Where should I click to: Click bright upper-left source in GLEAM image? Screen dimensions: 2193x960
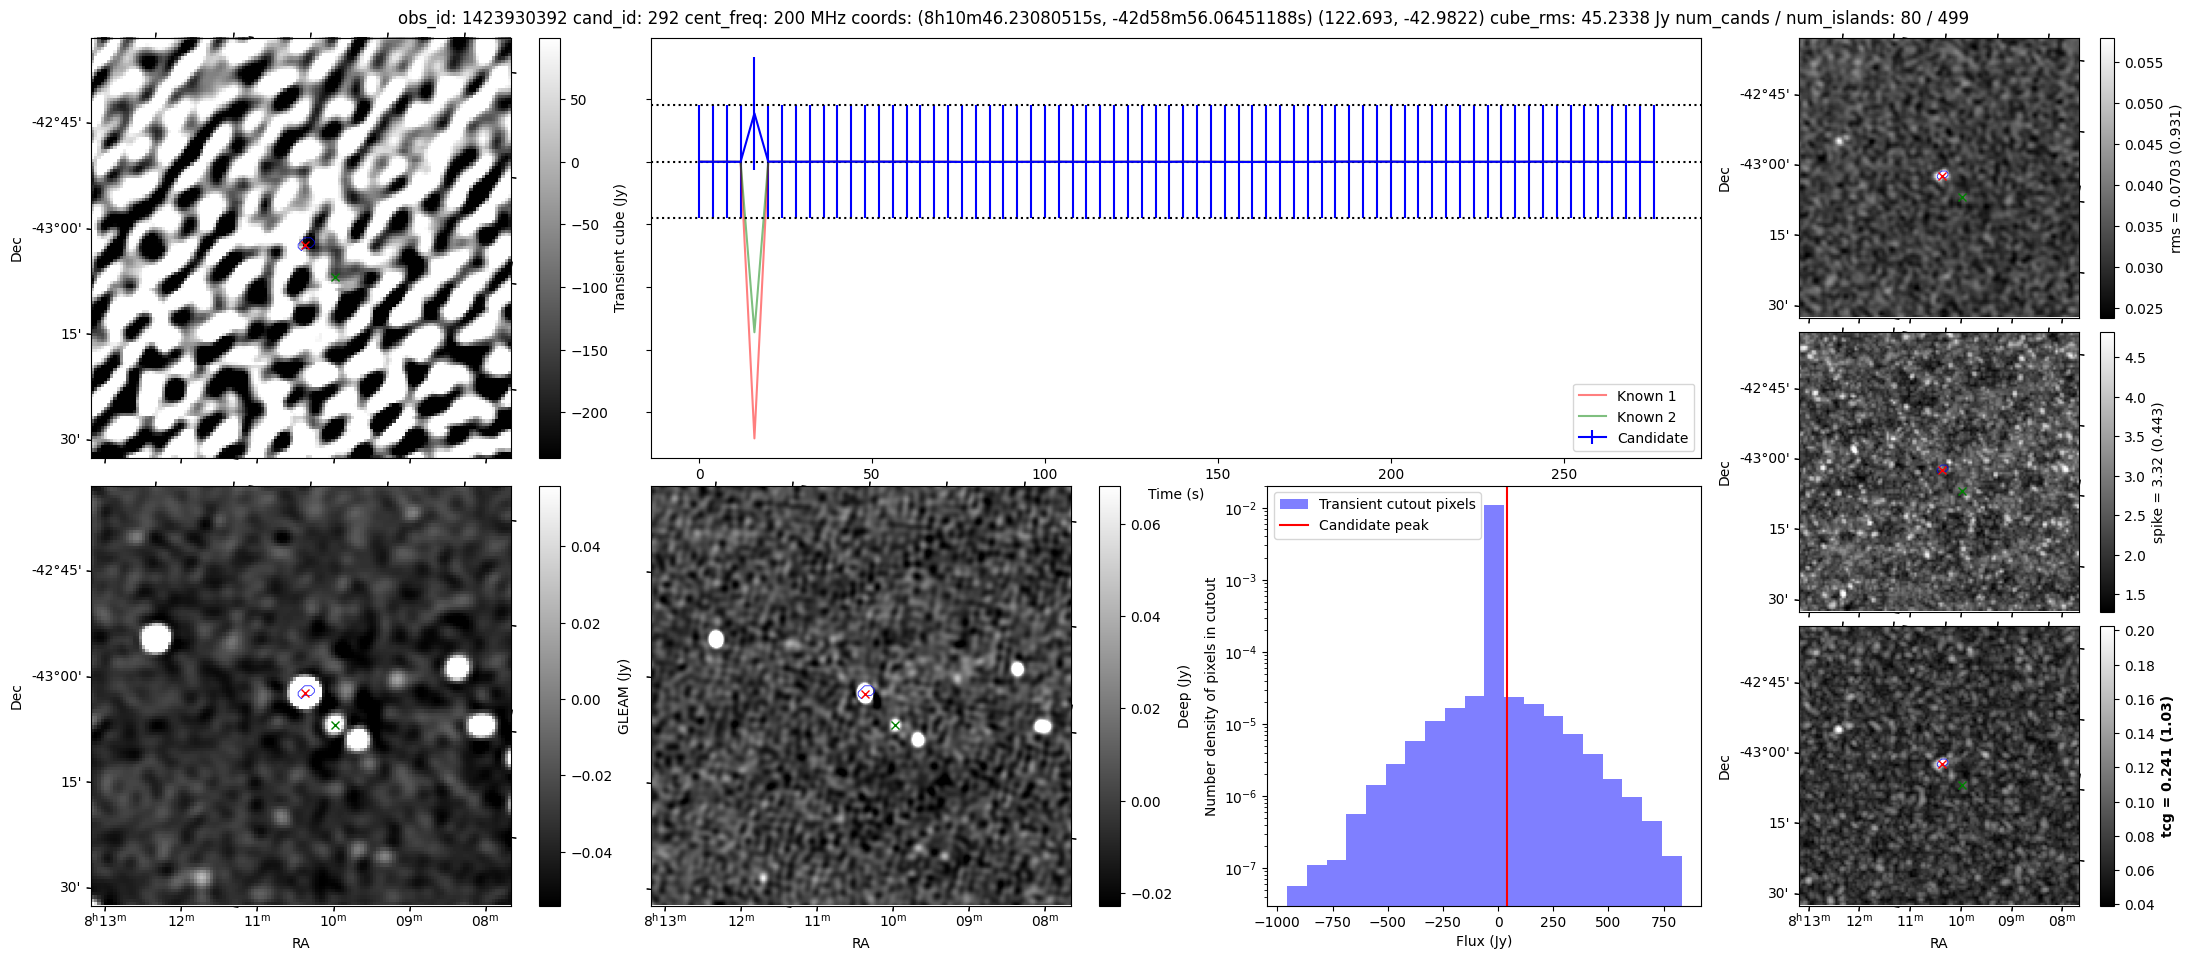click(x=156, y=638)
